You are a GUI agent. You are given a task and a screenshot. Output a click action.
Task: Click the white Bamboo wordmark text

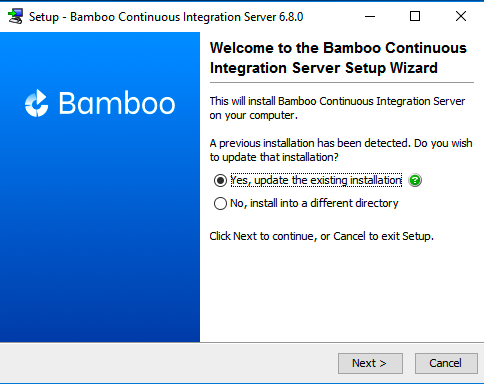pyautogui.click(x=117, y=103)
